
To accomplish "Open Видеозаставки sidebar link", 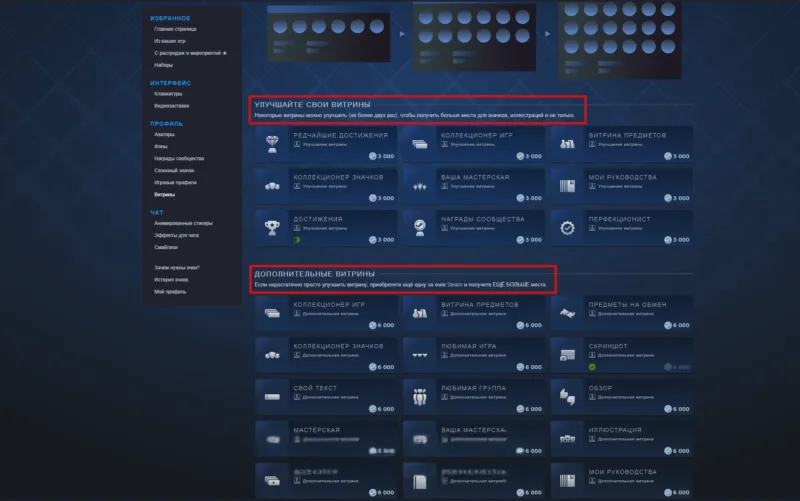I will [171, 106].
